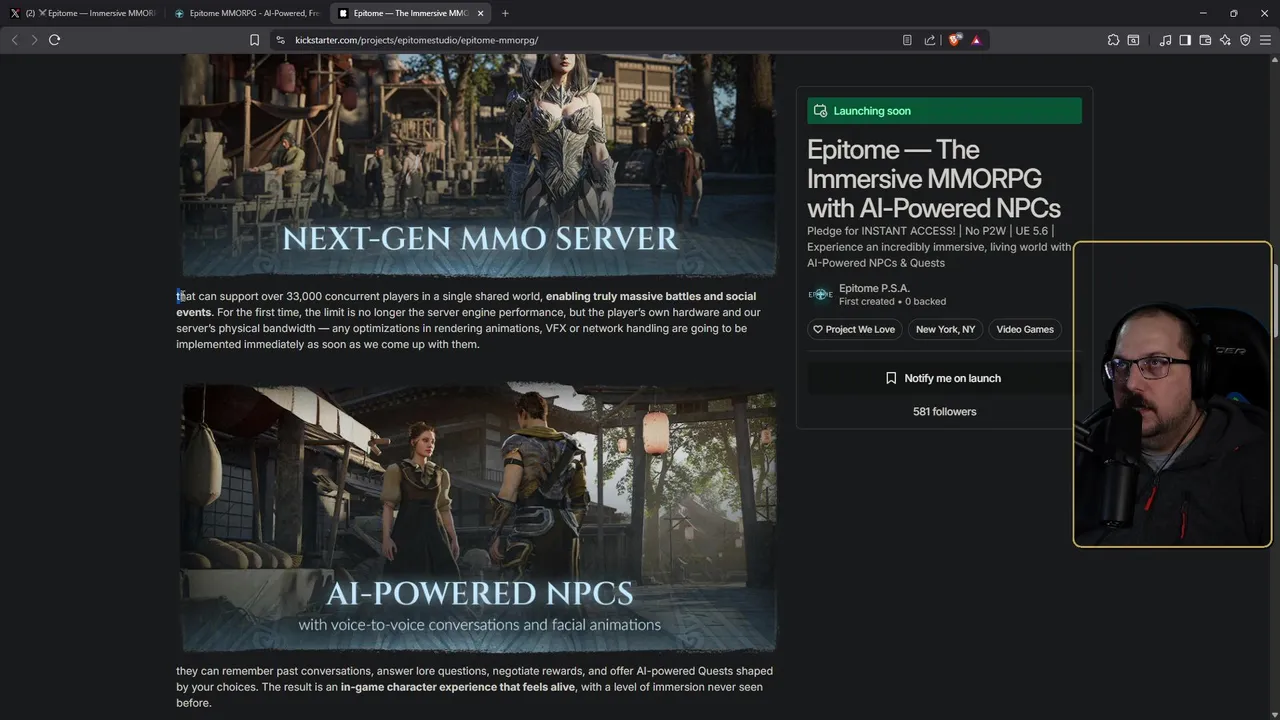
Task: Open Brave Rewards triangle icon
Action: point(976,40)
